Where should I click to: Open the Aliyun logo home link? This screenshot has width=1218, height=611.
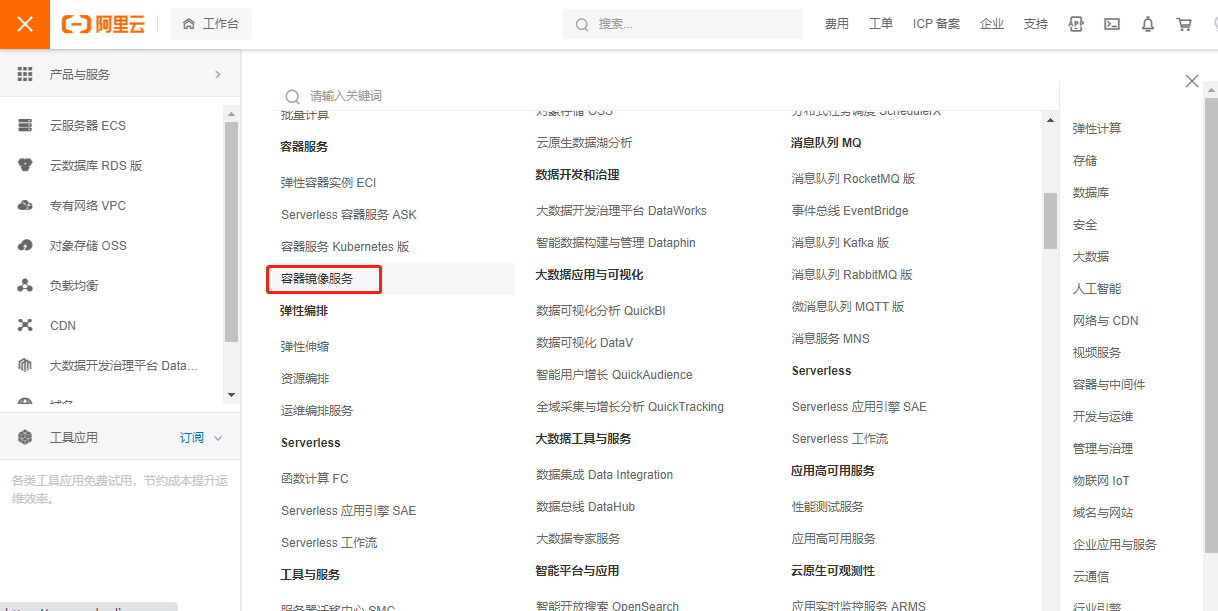click(103, 24)
